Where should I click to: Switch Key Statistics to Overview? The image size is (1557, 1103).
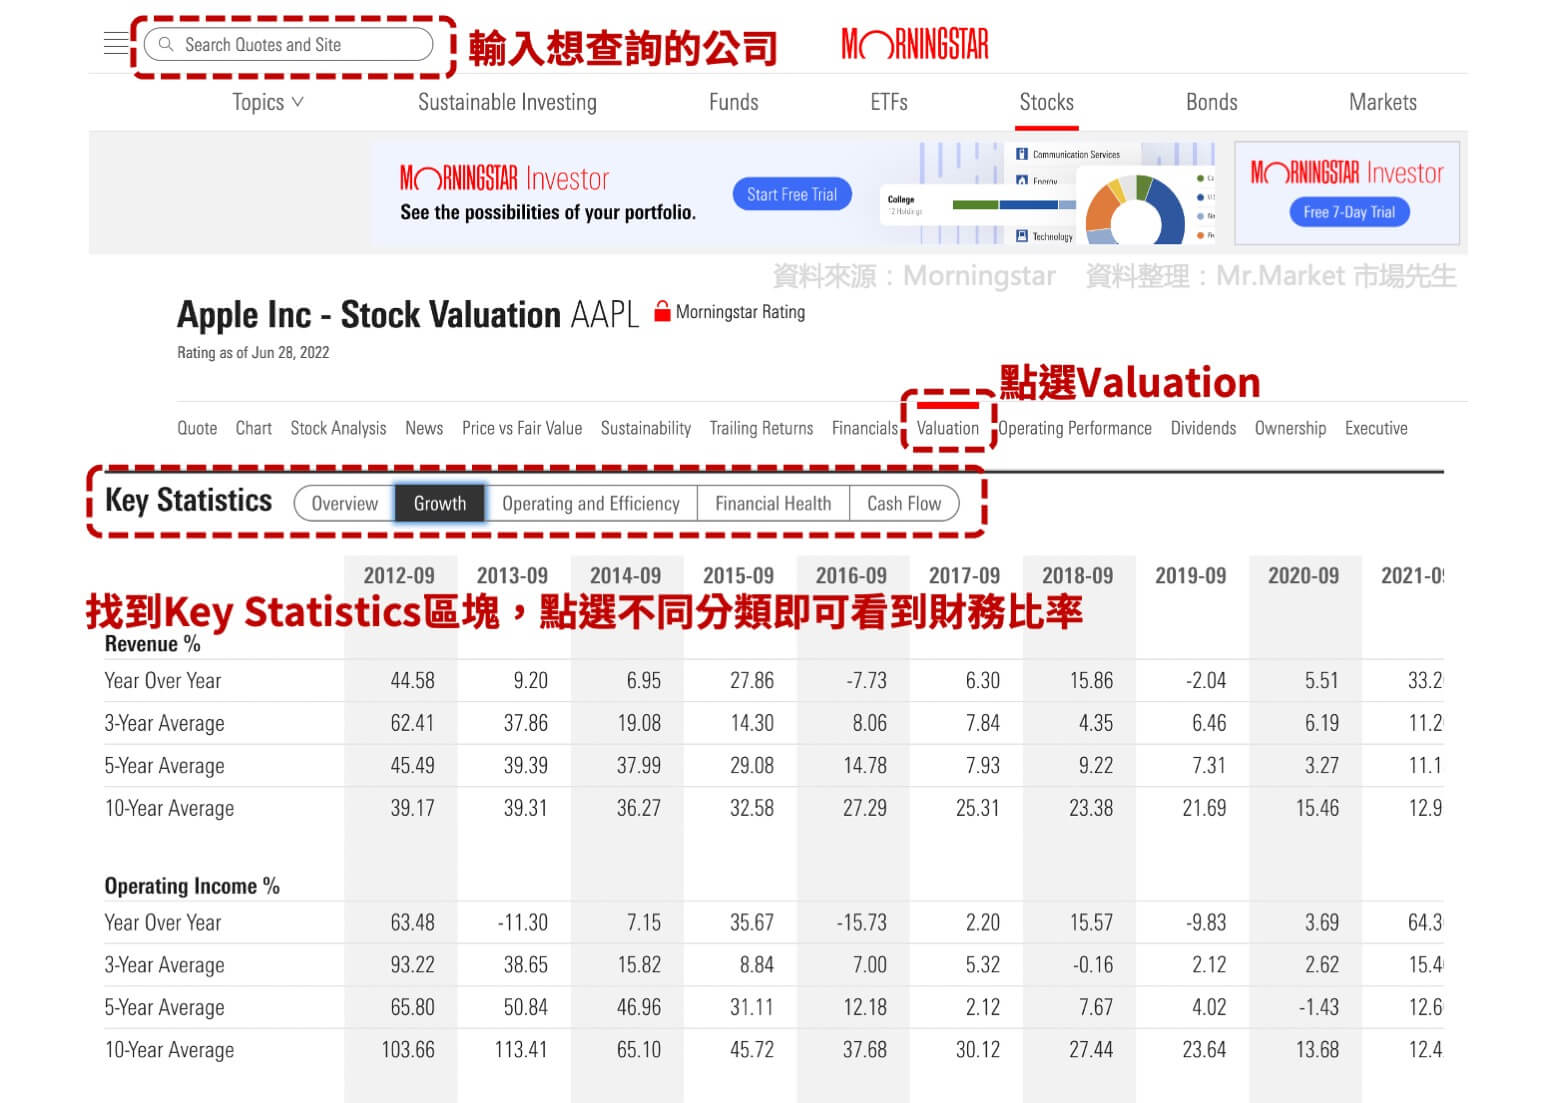345,503
